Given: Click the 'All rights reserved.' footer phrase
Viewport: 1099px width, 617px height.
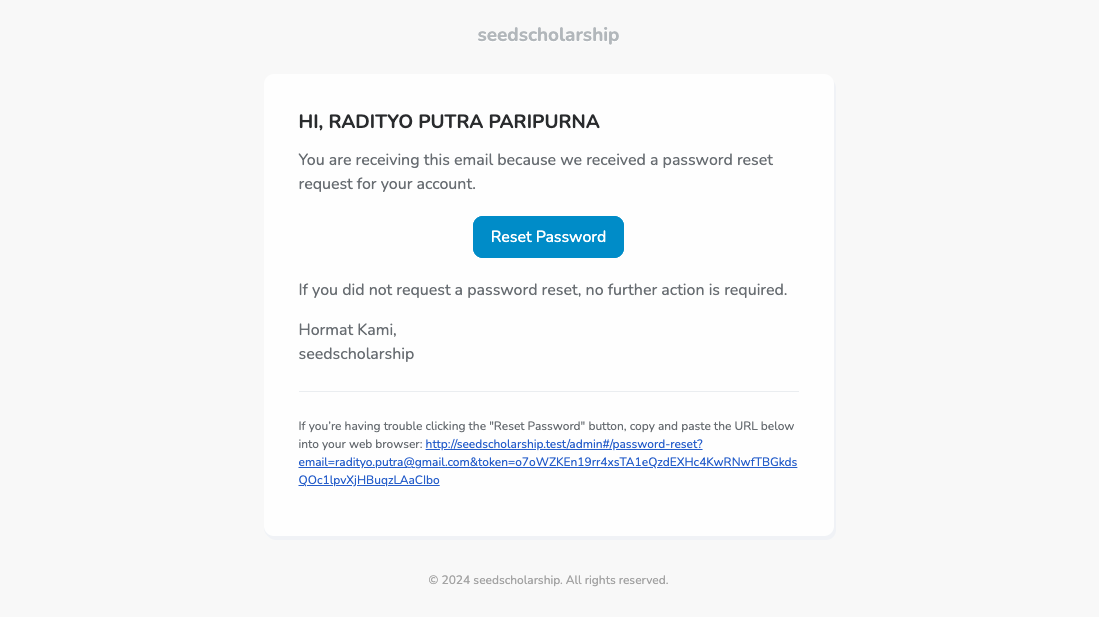Looking at the screenshot, I should click(617, 580).
